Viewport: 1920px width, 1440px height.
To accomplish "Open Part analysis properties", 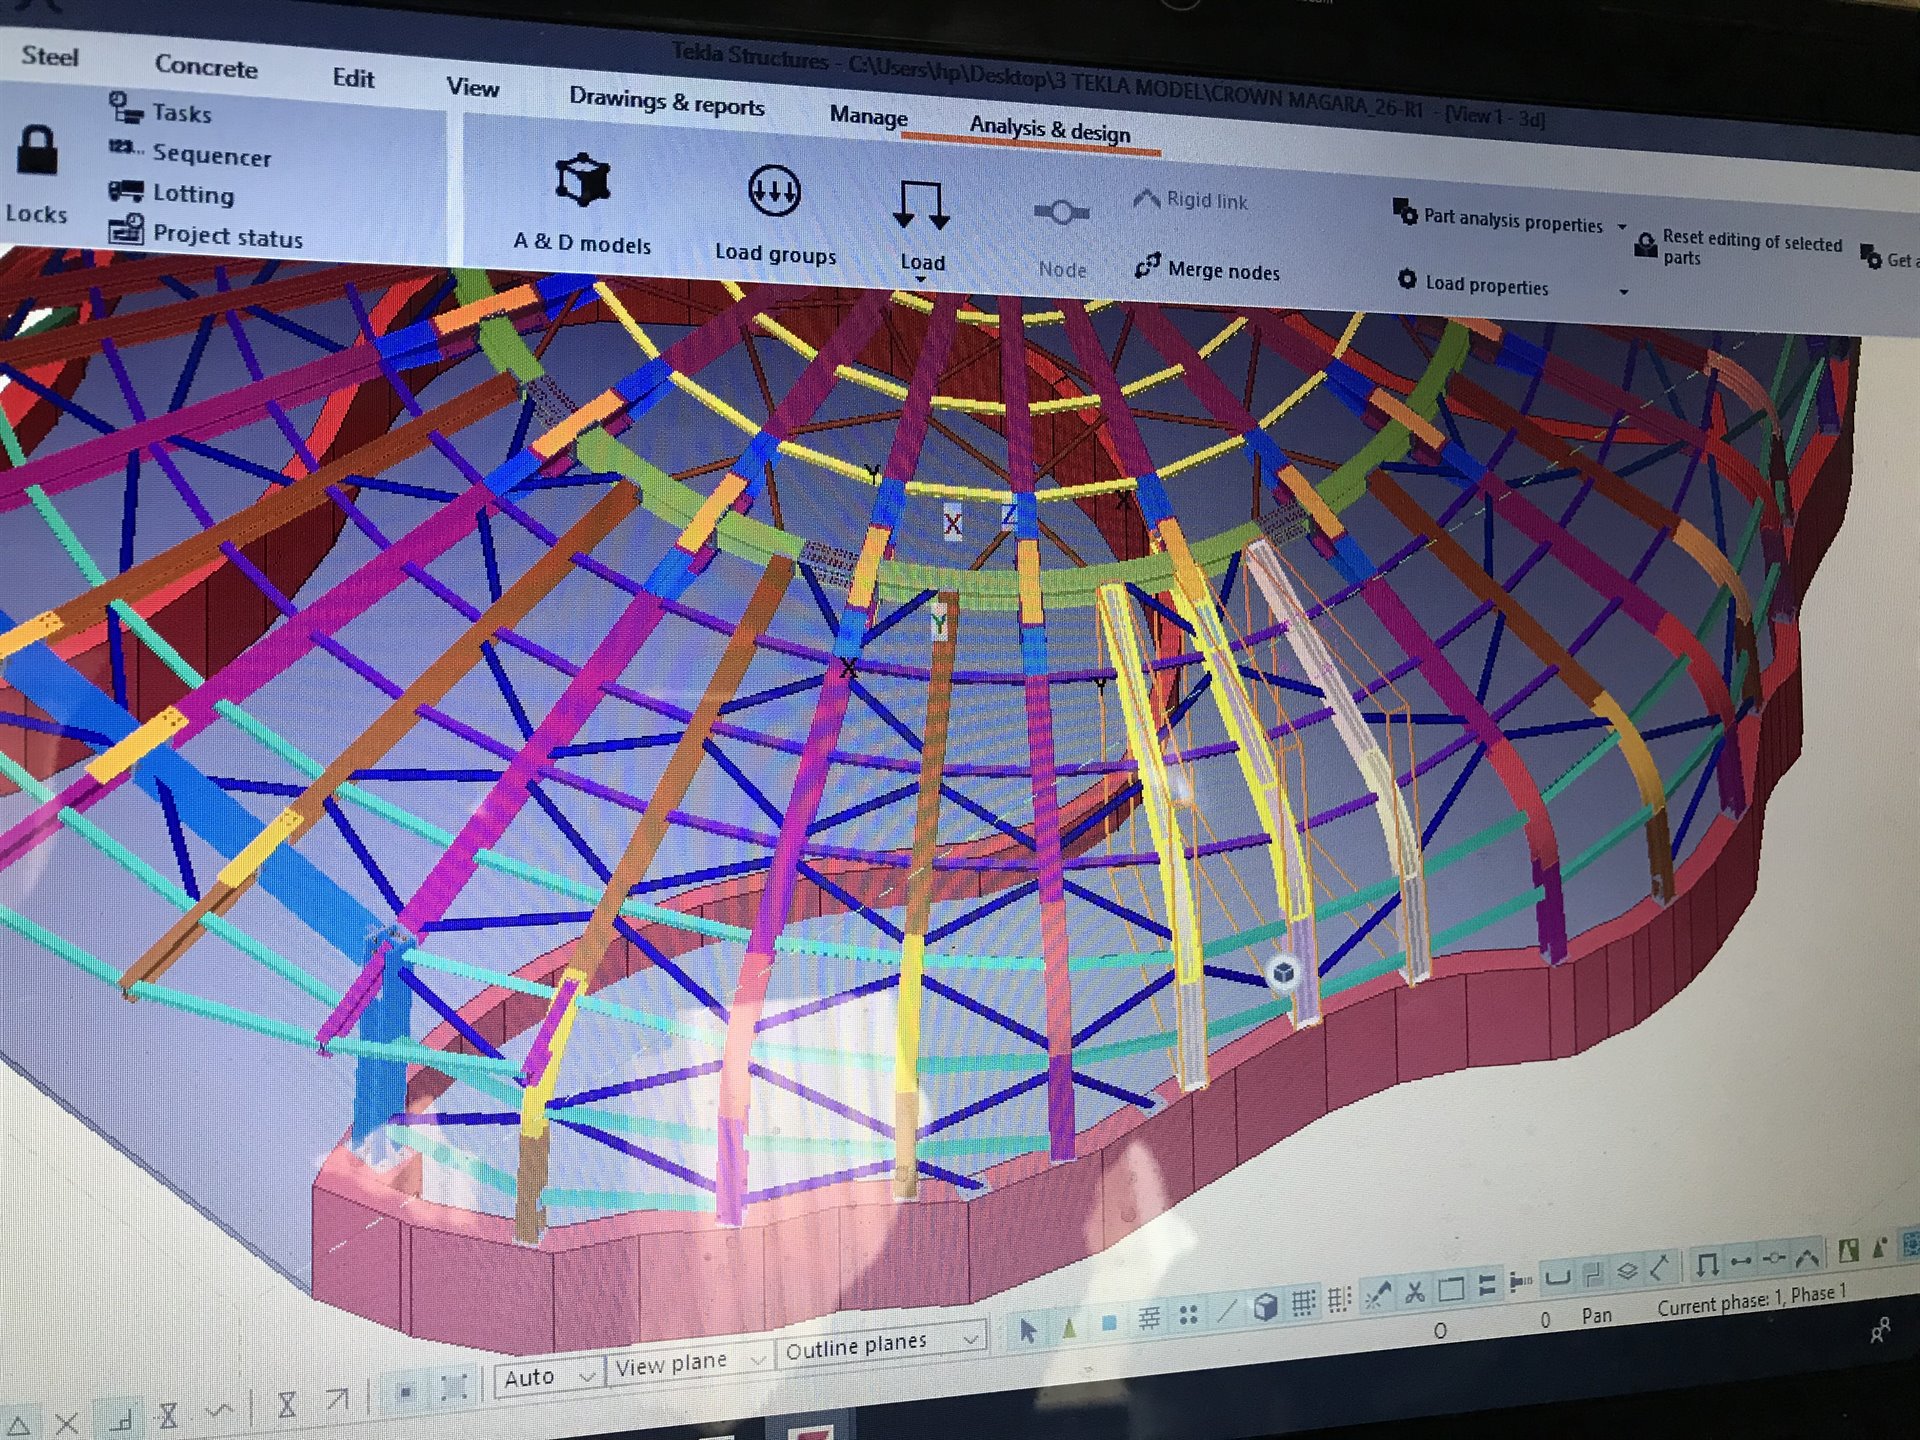I will (1498, 218).
